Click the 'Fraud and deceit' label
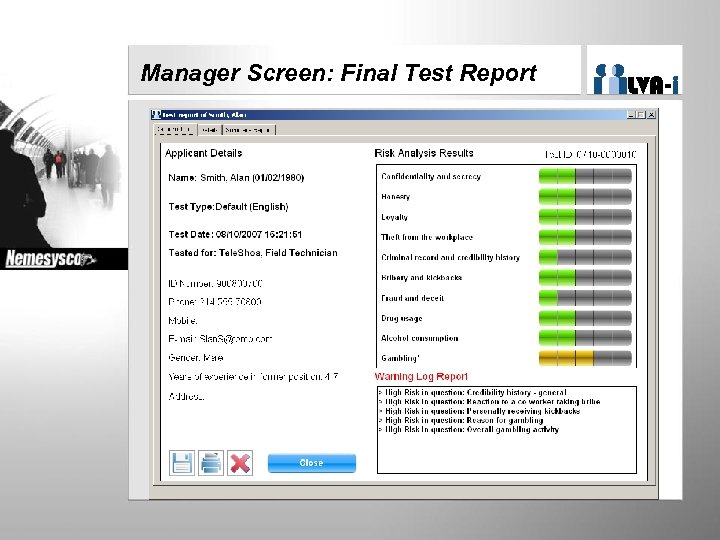Image resolution: width=720 pixels, height=540 pixels. (412, 298)
